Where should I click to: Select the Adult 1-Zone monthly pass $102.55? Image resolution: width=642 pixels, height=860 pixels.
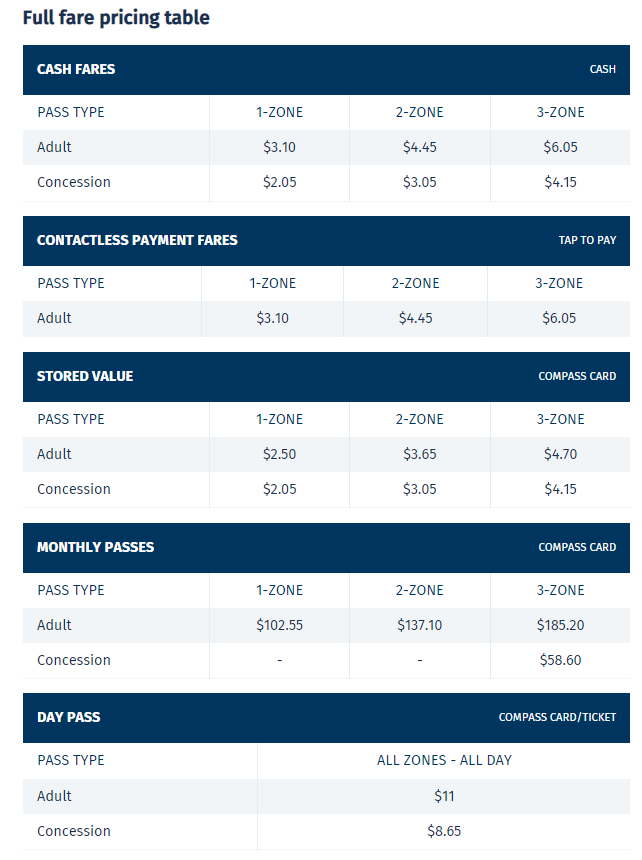[x=279, y=625]
